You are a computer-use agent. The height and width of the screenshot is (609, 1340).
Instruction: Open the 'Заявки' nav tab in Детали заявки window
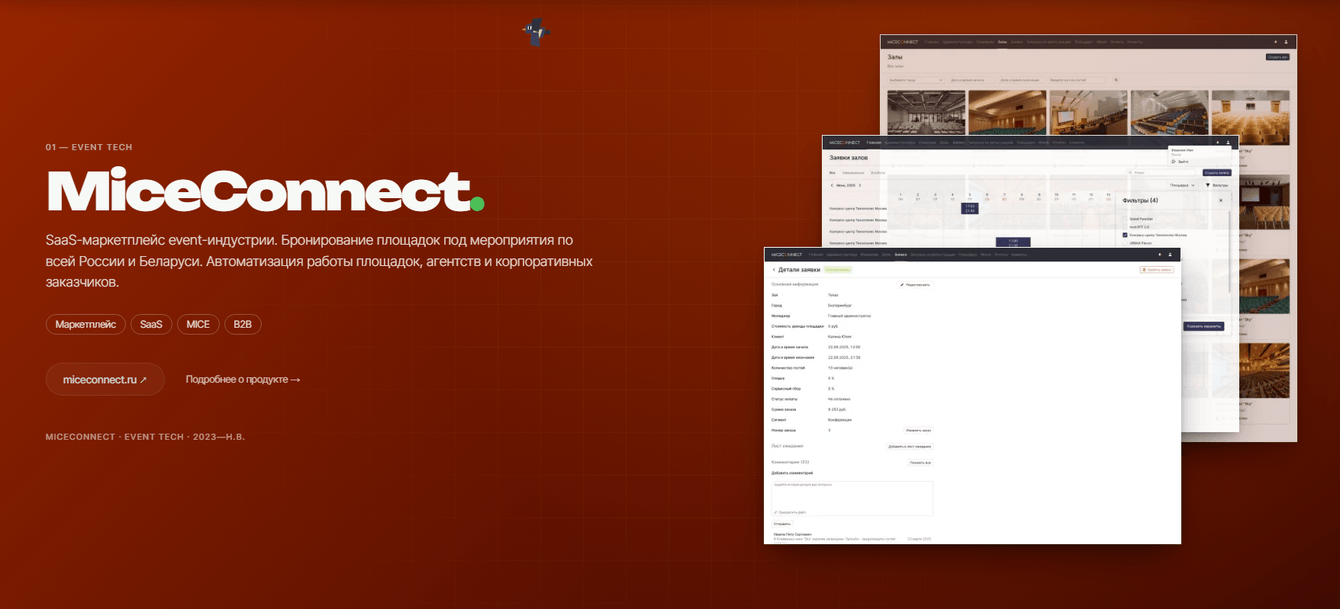(x=900, y=255)
